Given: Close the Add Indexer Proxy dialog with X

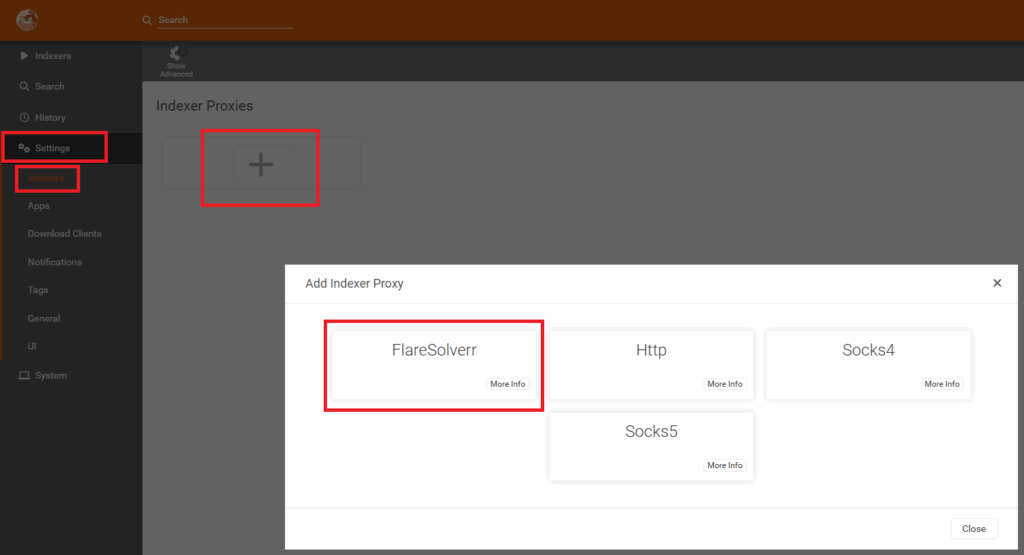Looking at the screenshot, I should (x=997, y=283).
